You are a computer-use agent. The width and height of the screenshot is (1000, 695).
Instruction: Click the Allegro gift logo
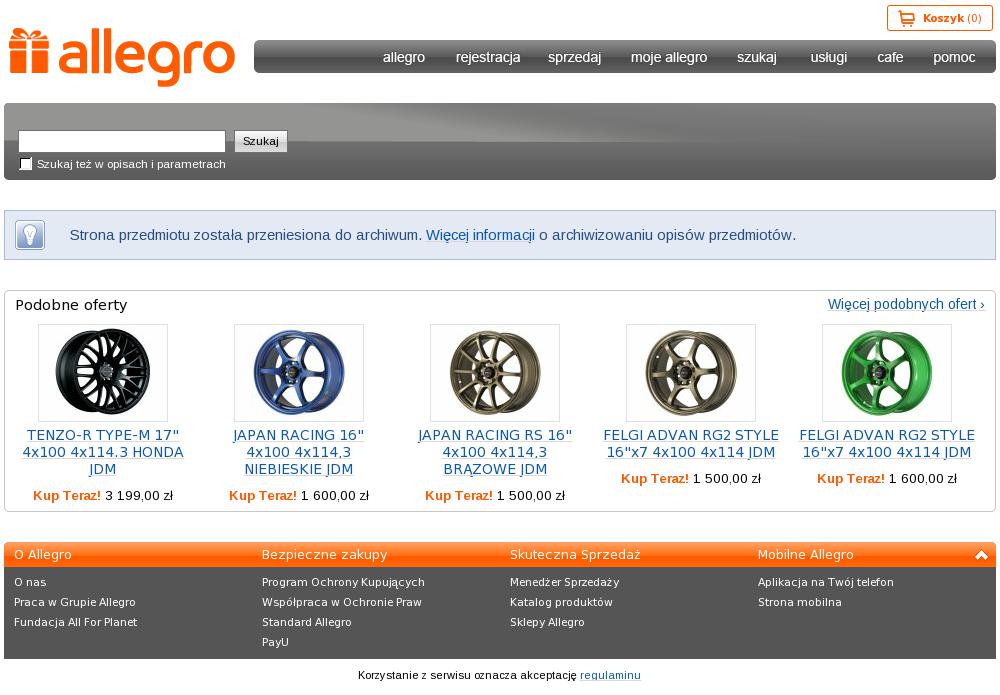122,57
